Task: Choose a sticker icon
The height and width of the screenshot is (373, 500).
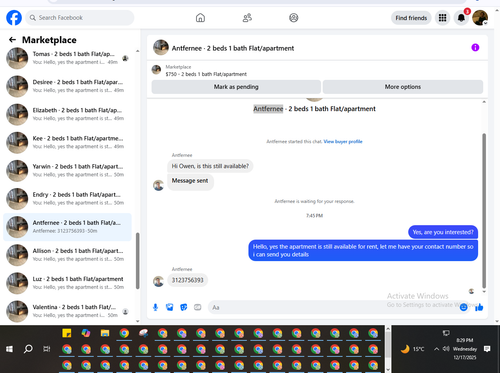Action: pyautogui.click(x=184, y=307)
